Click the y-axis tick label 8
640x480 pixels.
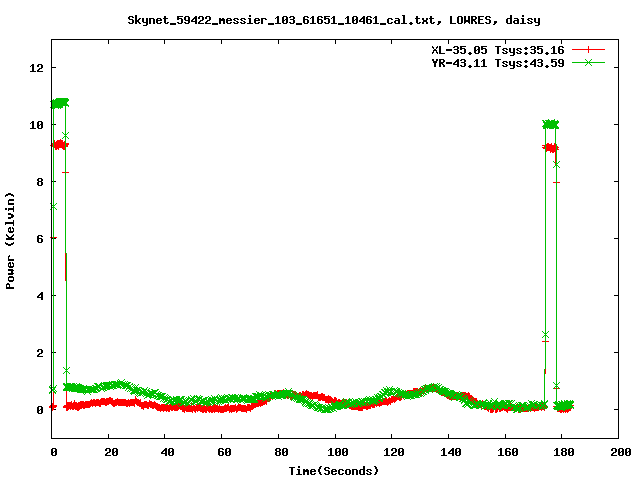tap(40, 182)
